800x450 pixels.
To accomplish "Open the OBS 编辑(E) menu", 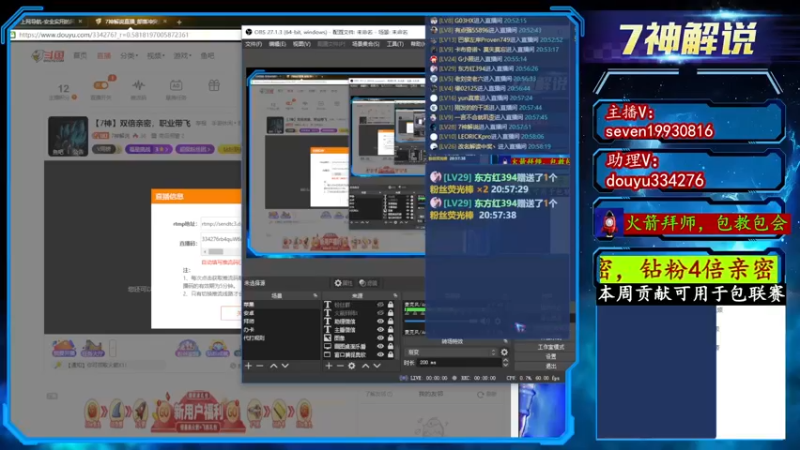I will 277,44.
